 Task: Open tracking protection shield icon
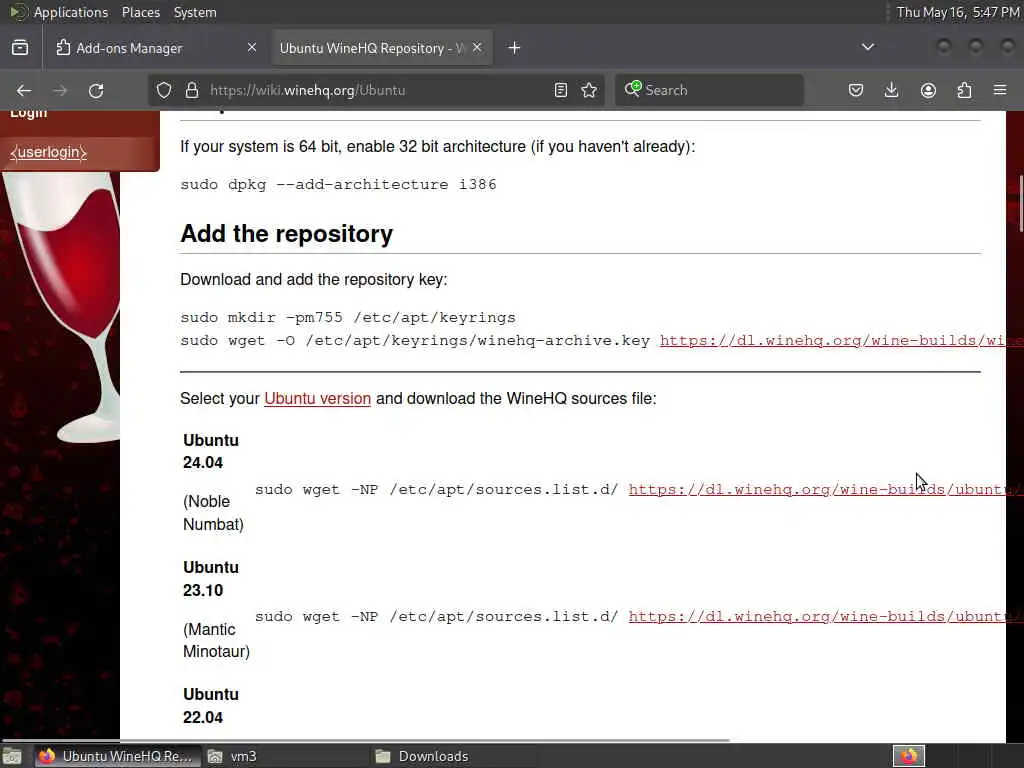pos(164,90)
